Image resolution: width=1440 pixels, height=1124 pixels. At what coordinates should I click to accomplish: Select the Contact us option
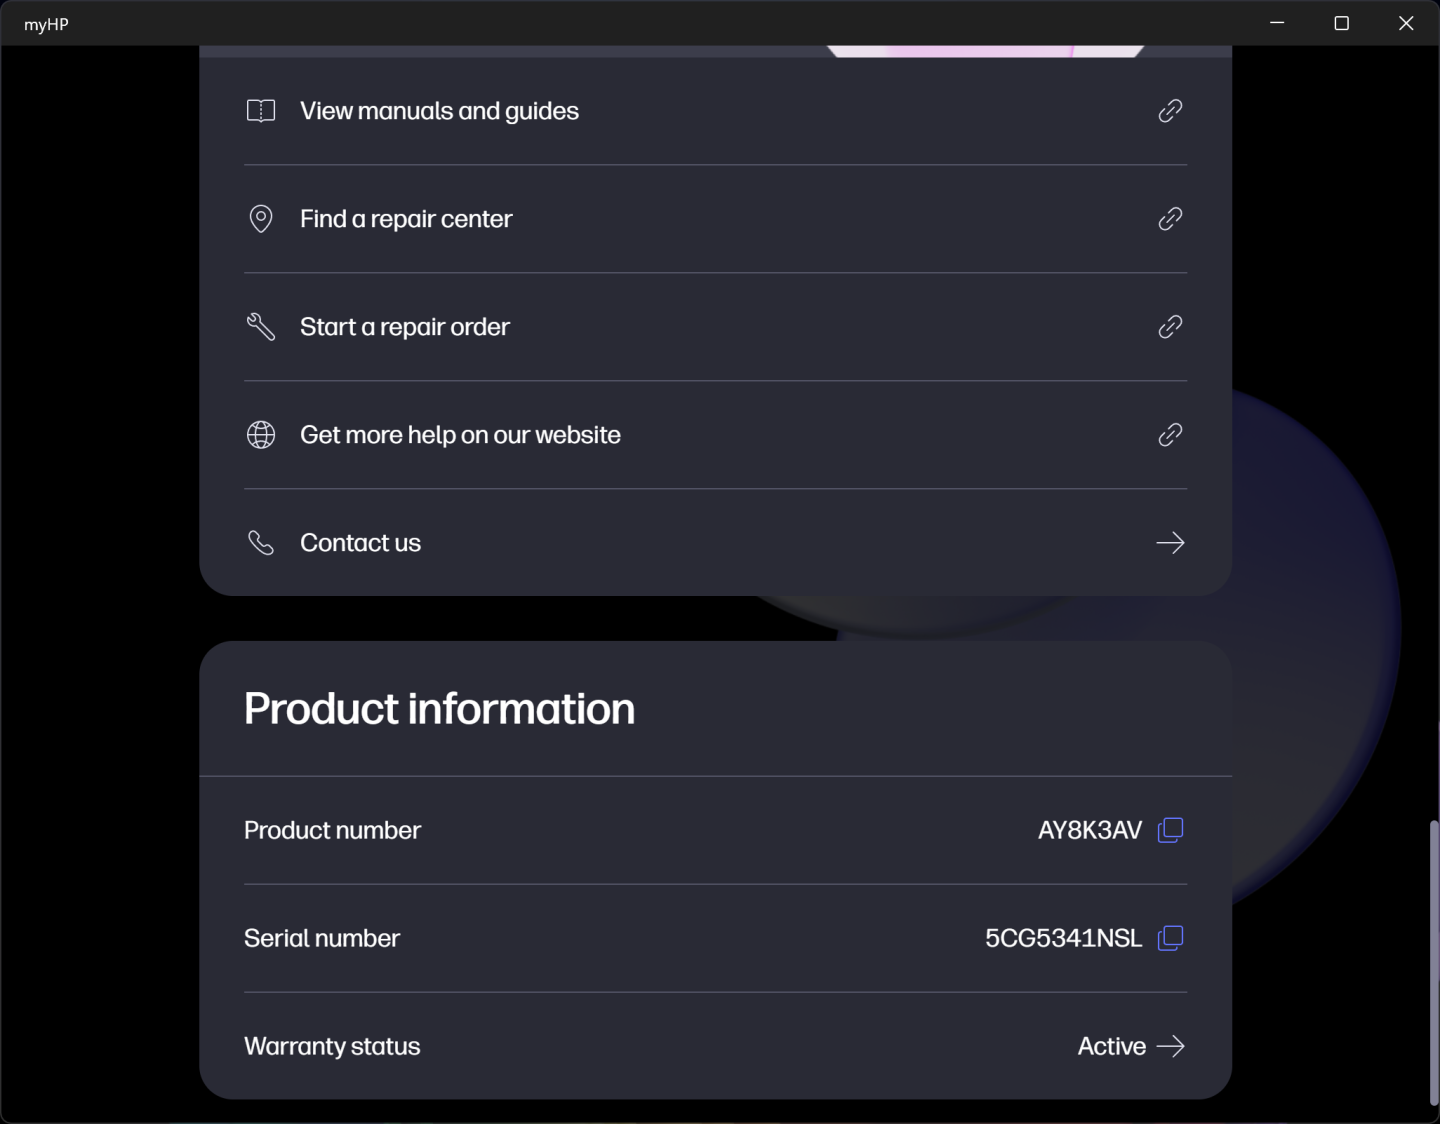(360, 543)
